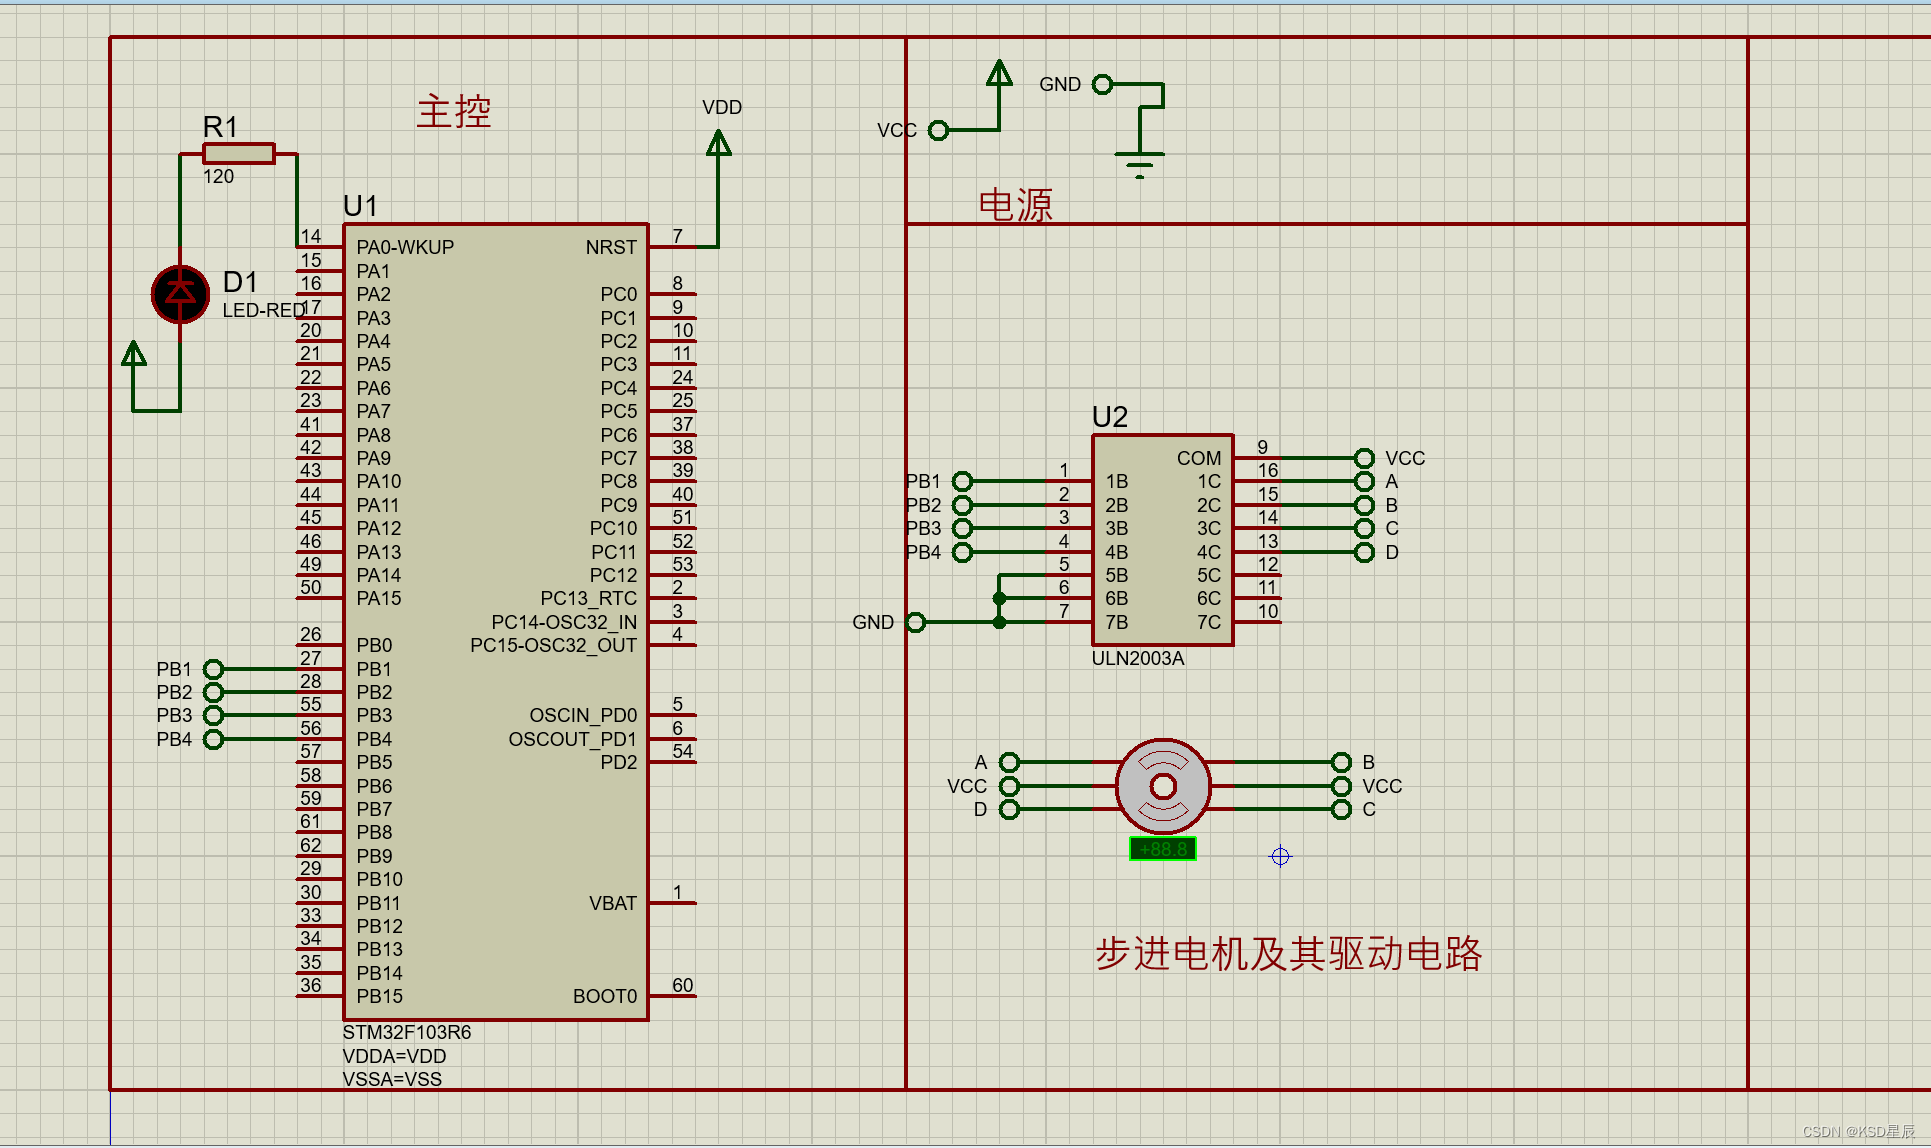1931x1148 pixels.
Task: Click the motor angle readout +88.8
Action: pos(1162,849)
